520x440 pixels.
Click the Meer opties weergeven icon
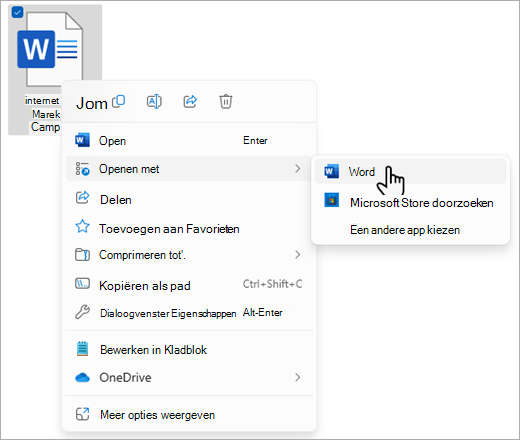click(82, 414)
